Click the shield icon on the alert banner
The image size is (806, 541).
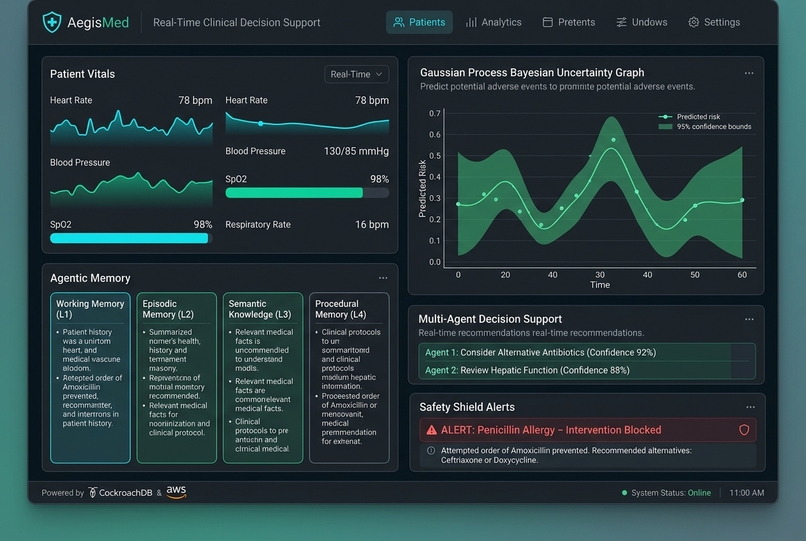(x=744, y=430)
